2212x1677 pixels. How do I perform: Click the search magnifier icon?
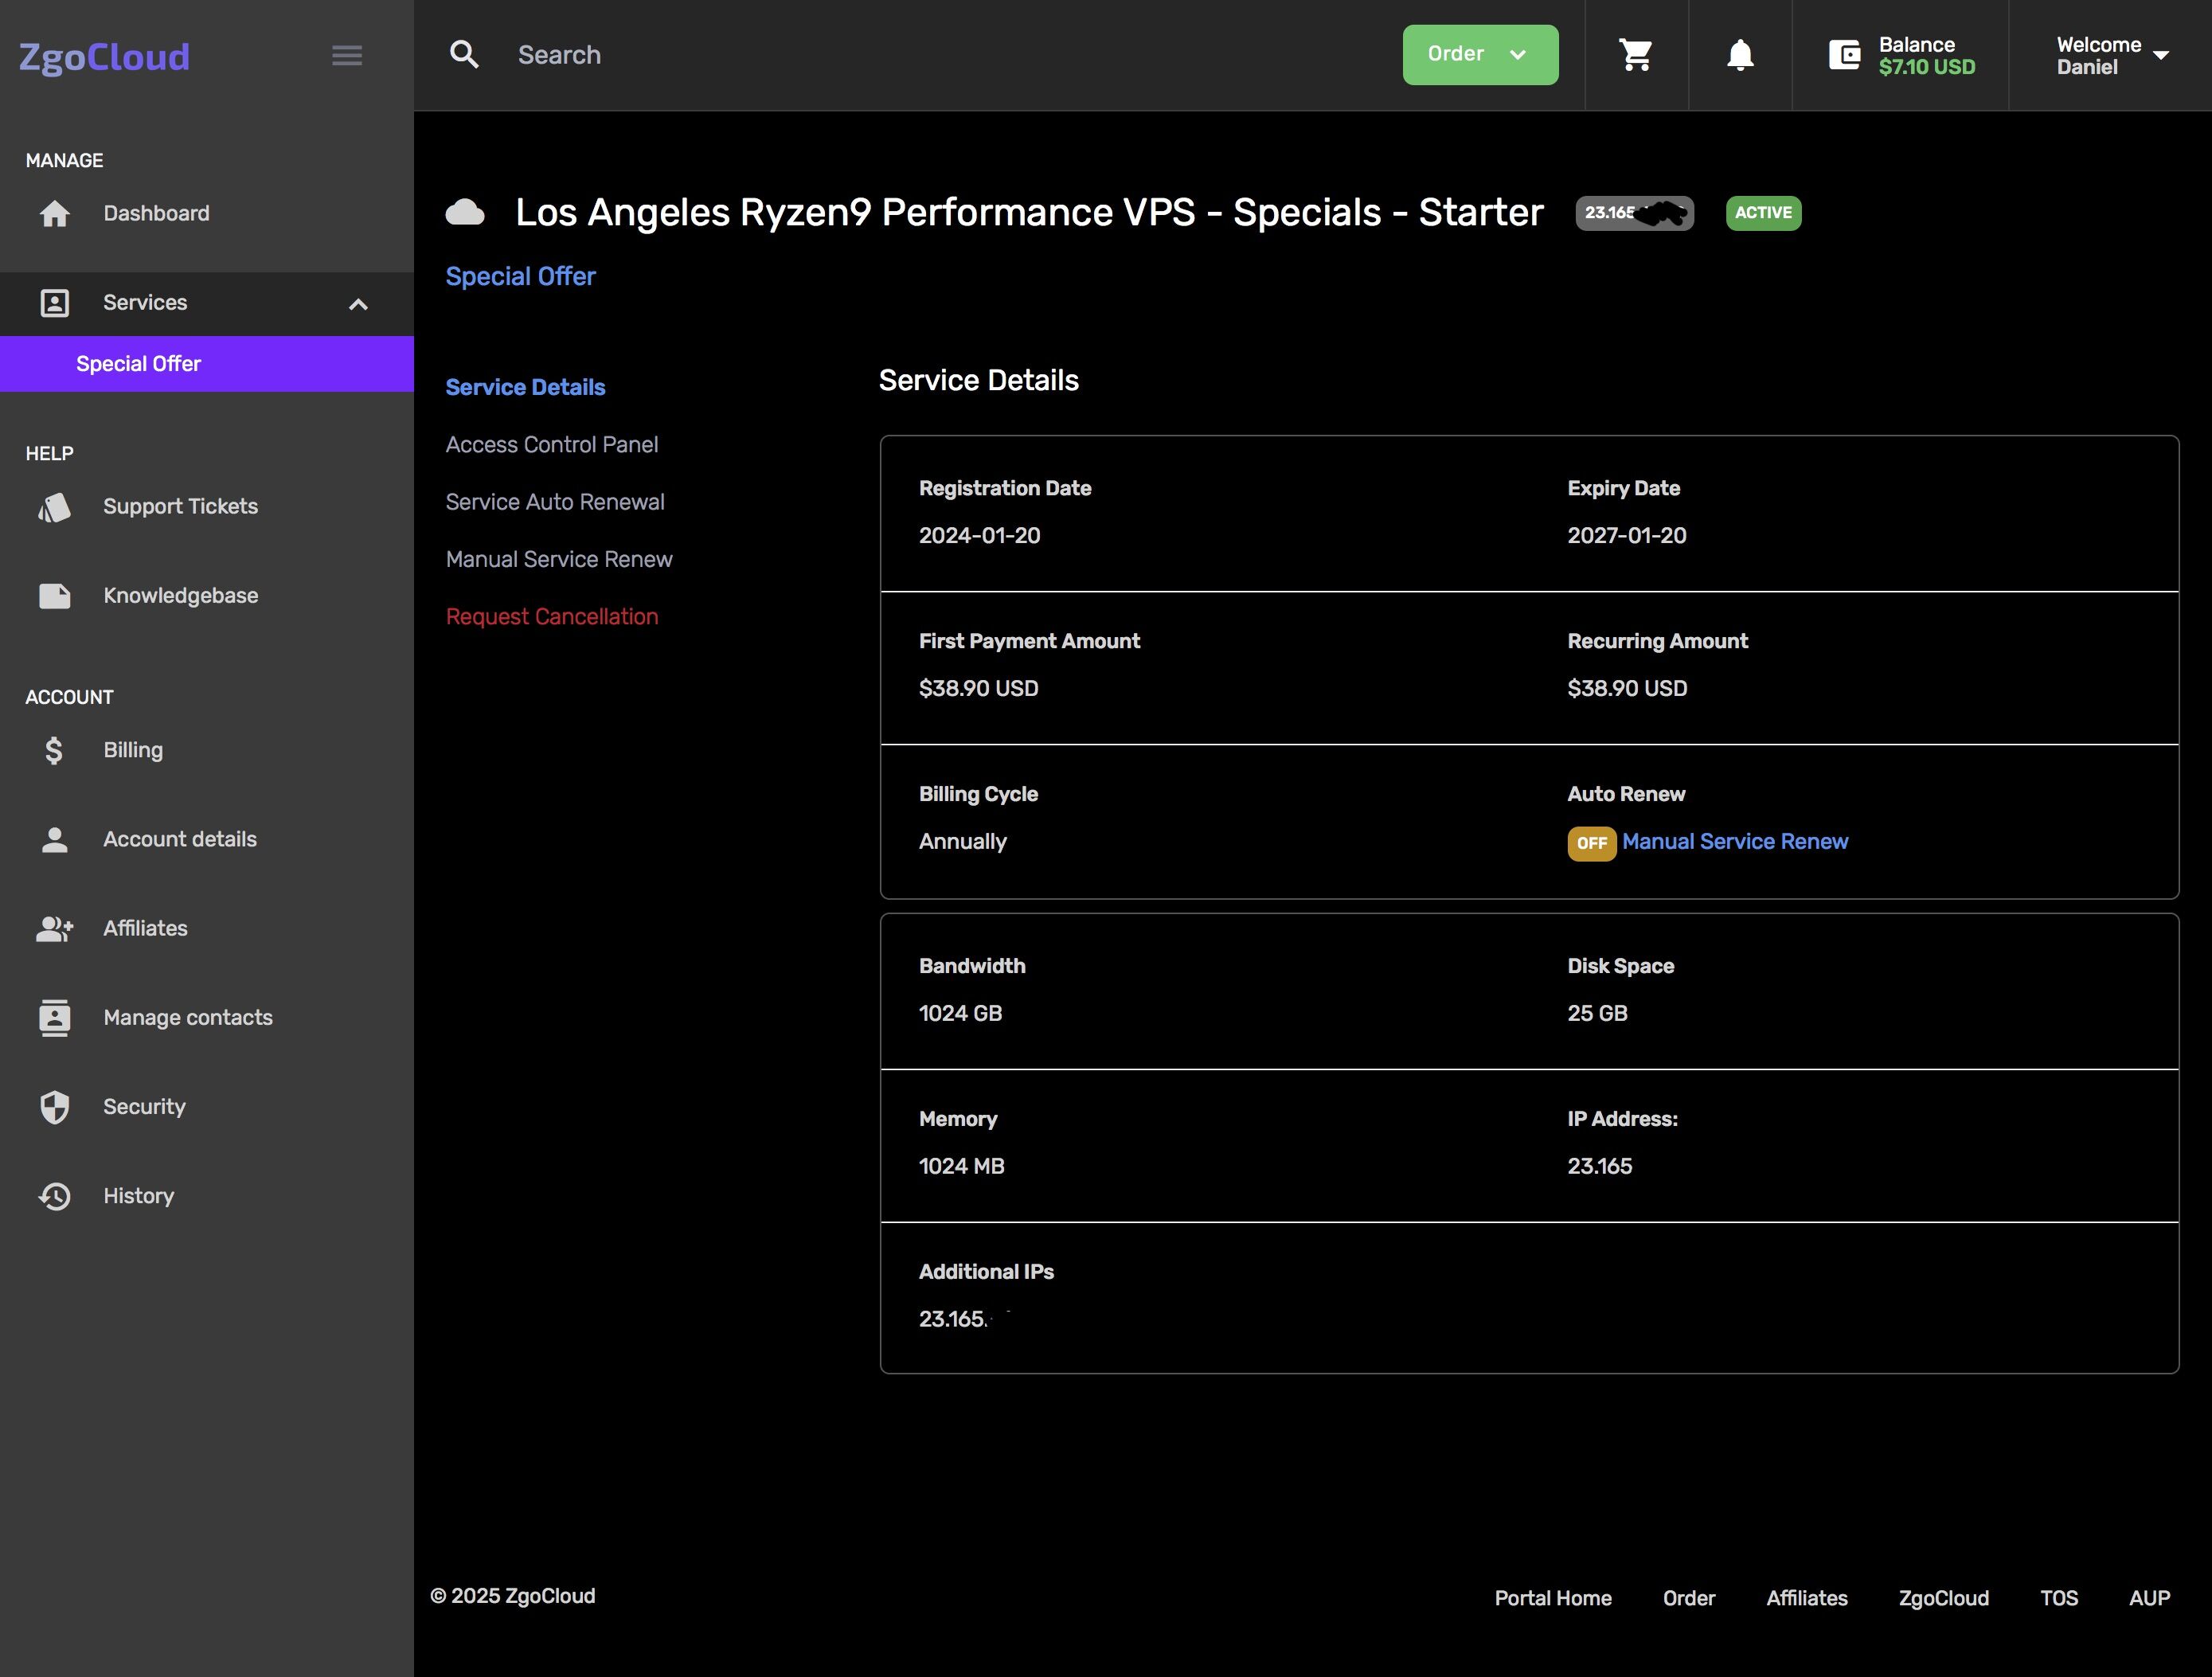[x=464, y=55]
